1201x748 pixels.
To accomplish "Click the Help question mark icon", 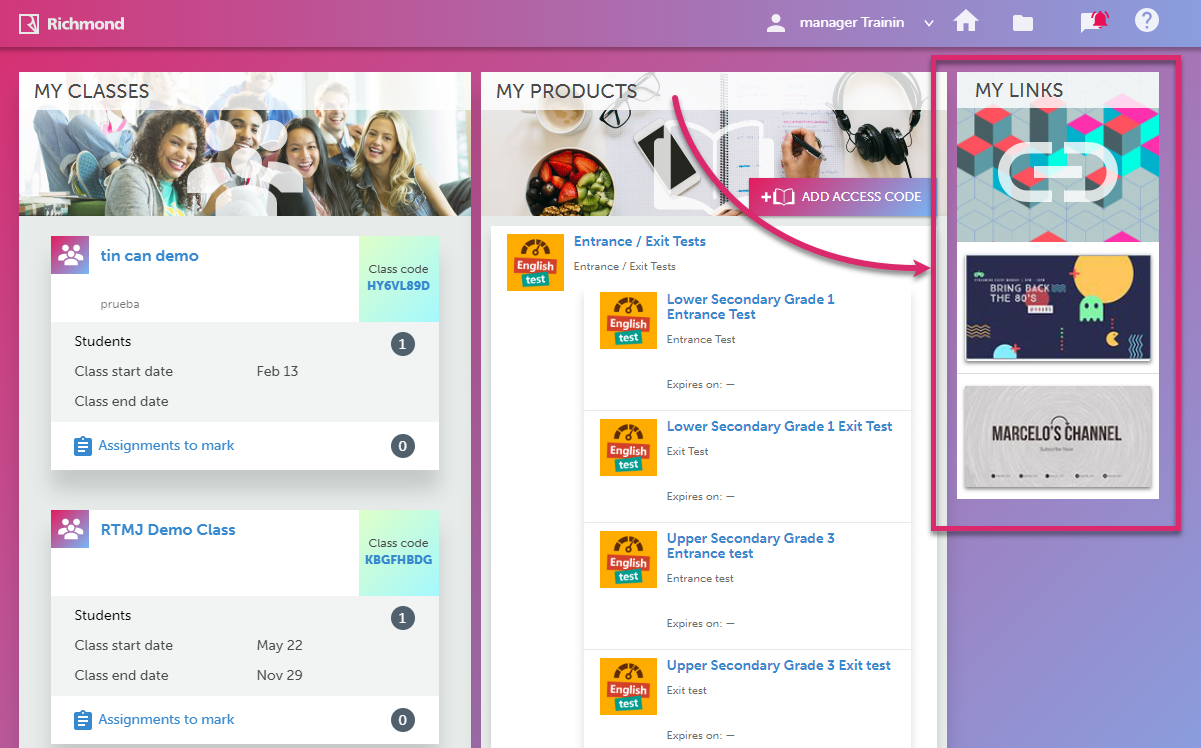I will (x=1146, y=21).
